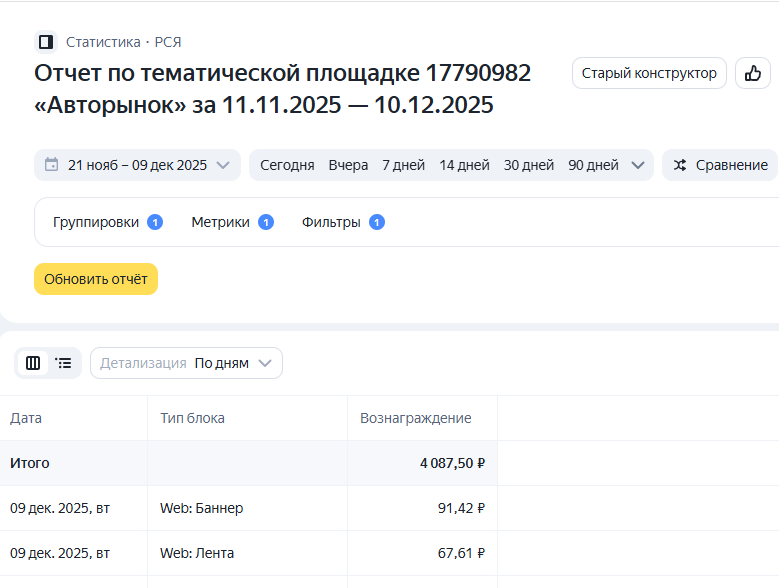
Task: Select the 7 дней period preset
Action: (x=403, y=165)
